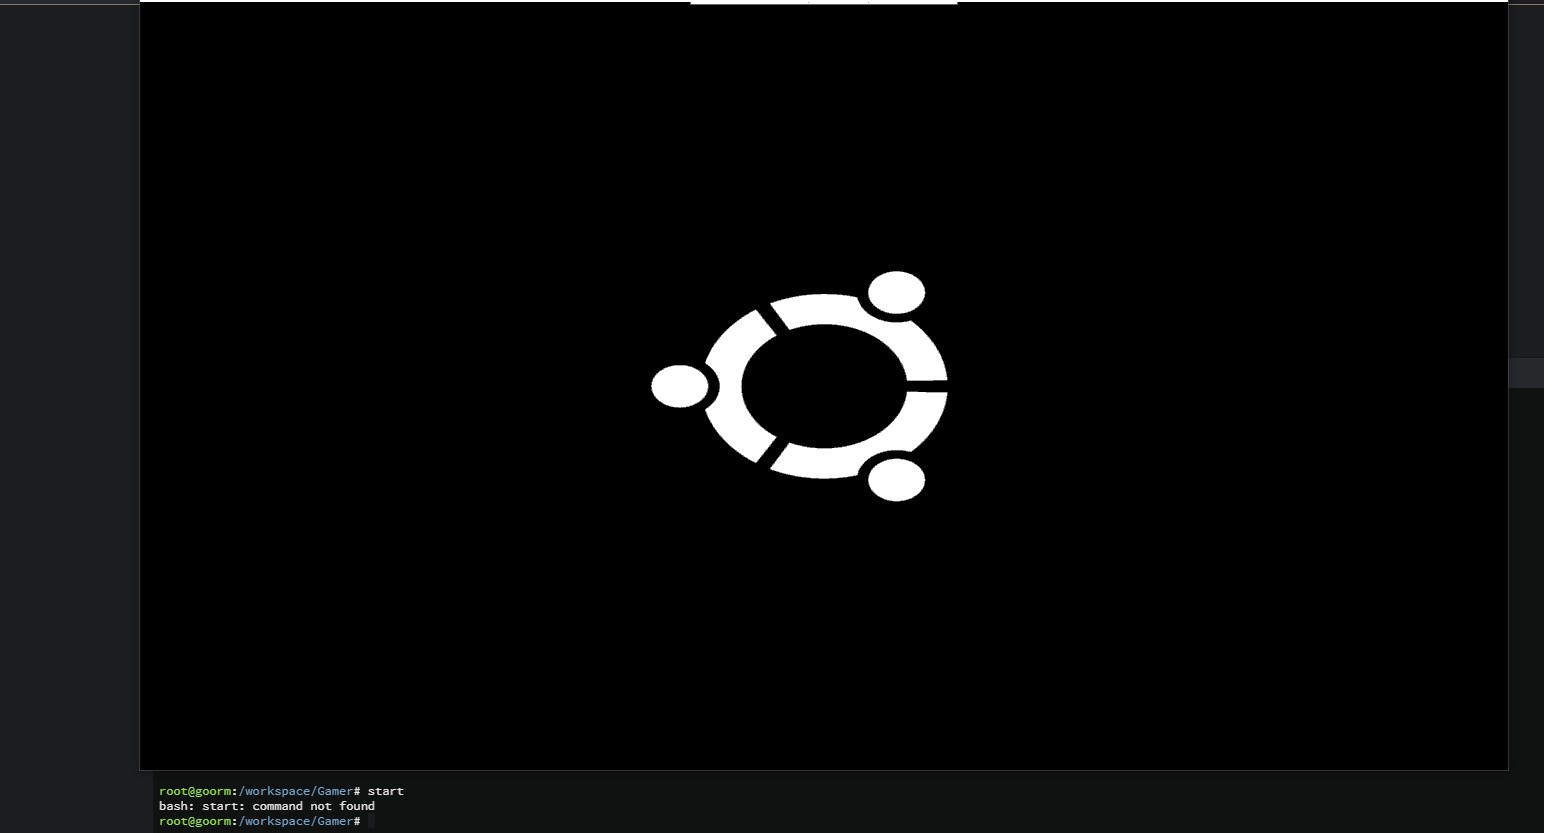Click the white Ubuntu logo on the splash screen
Screen dimensions: 1544x833
pos(799,386)
